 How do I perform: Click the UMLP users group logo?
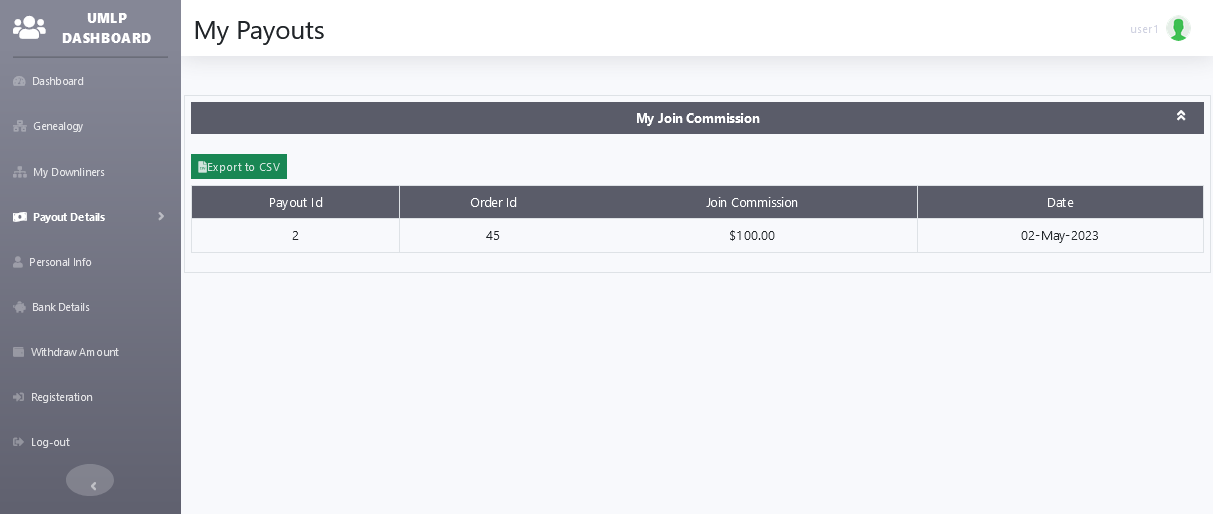point(29,28)
